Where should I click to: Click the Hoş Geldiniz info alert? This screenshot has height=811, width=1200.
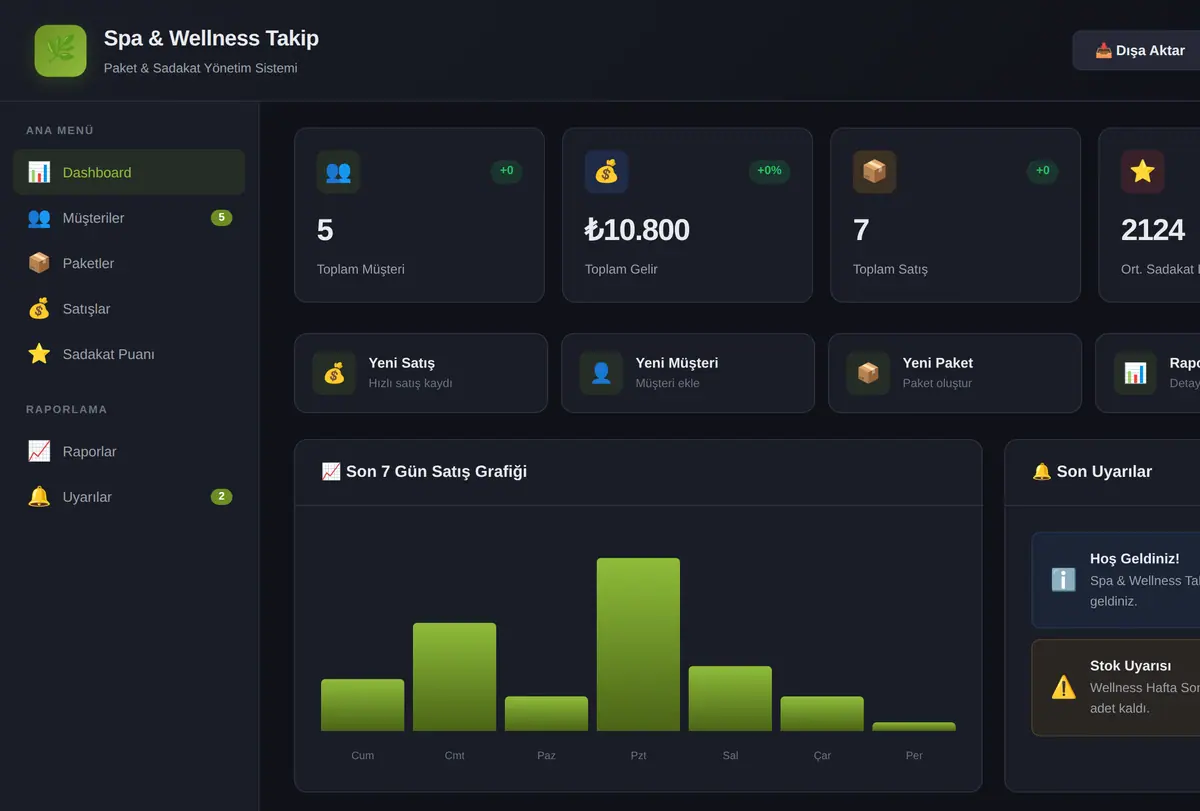point(1116,580)
